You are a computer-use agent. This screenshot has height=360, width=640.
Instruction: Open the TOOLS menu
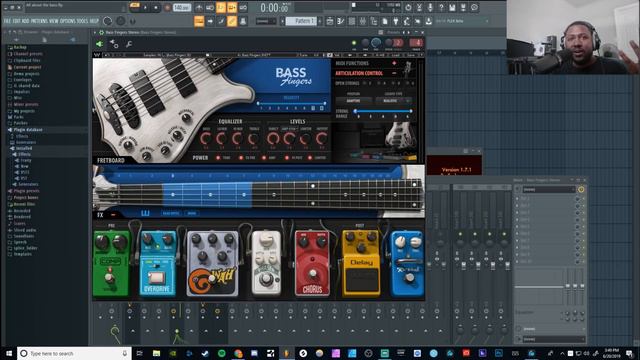82,21
